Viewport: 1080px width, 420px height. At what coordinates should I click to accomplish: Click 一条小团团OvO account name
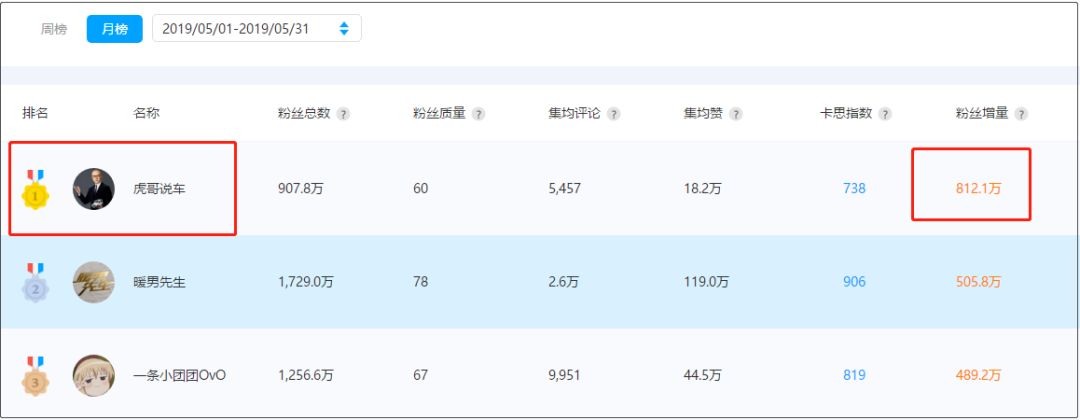coord(179,375)
